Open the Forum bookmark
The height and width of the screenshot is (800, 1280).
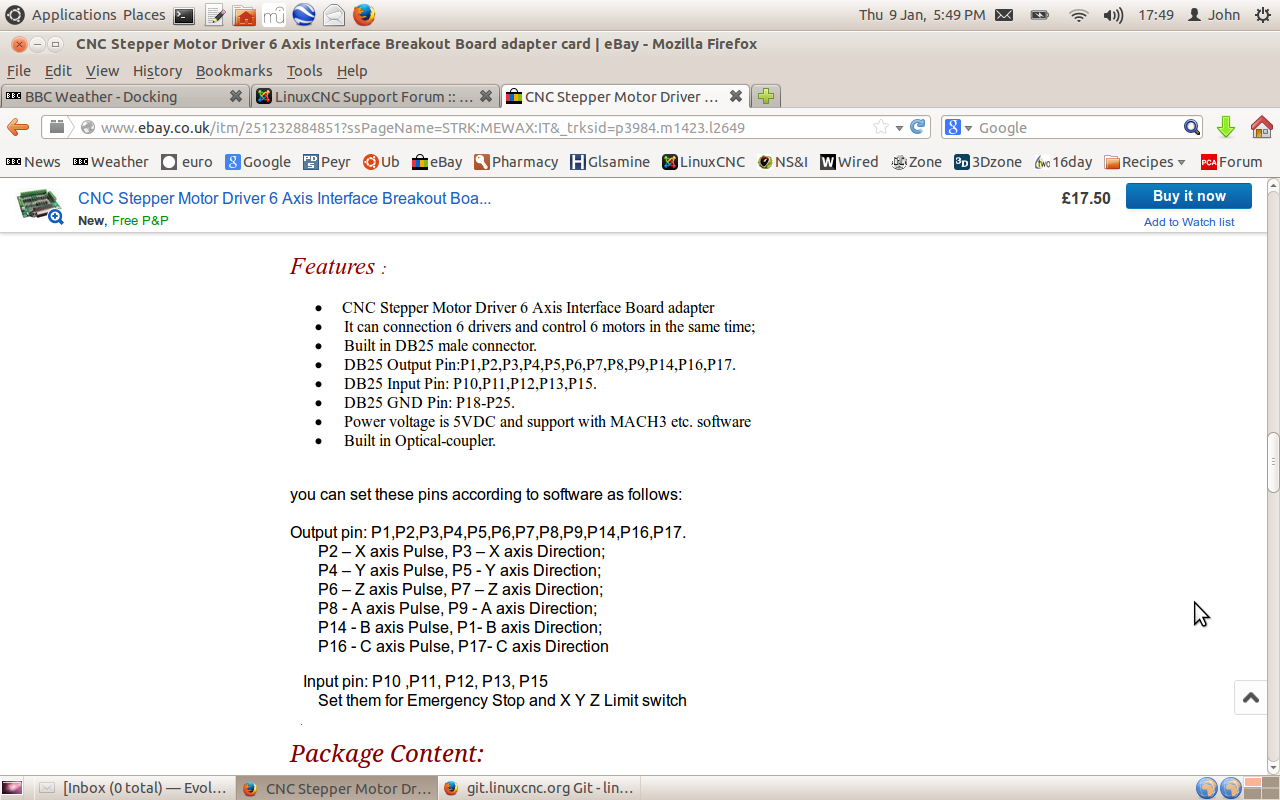1231,162
